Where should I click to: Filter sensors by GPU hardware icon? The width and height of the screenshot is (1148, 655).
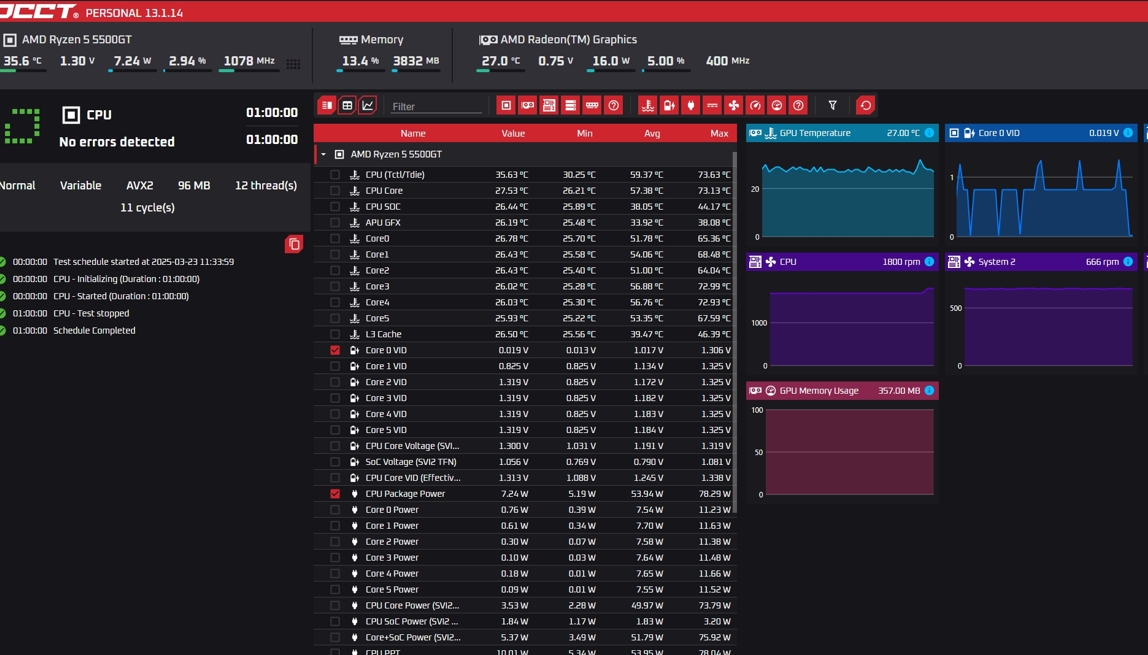tap(527, 105)
